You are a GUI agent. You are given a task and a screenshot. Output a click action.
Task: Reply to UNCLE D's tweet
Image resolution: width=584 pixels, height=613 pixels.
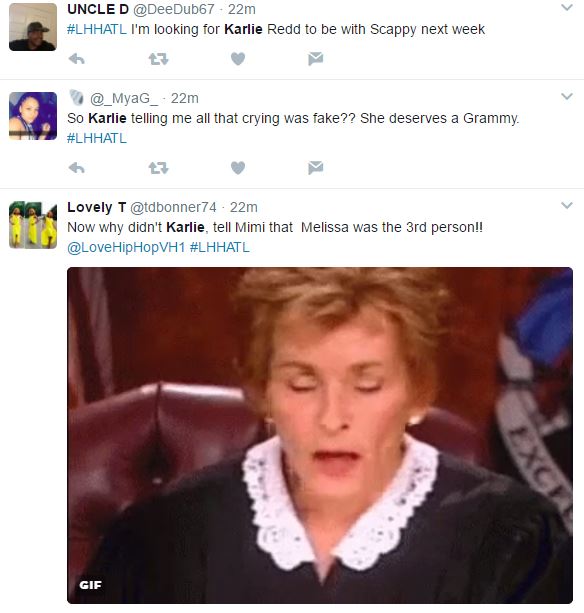[x=77, y=59]
